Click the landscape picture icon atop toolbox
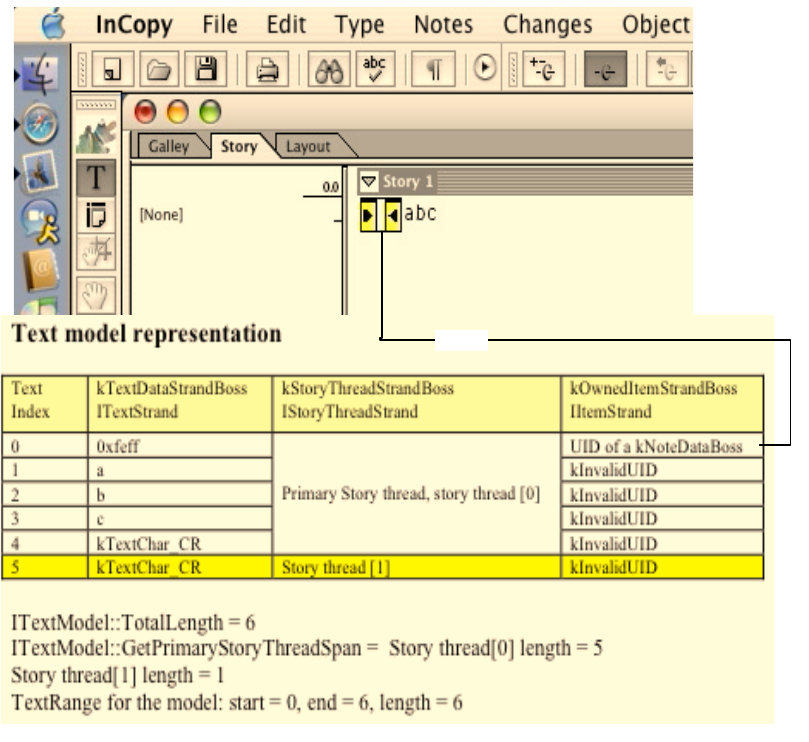 (96, 136)
